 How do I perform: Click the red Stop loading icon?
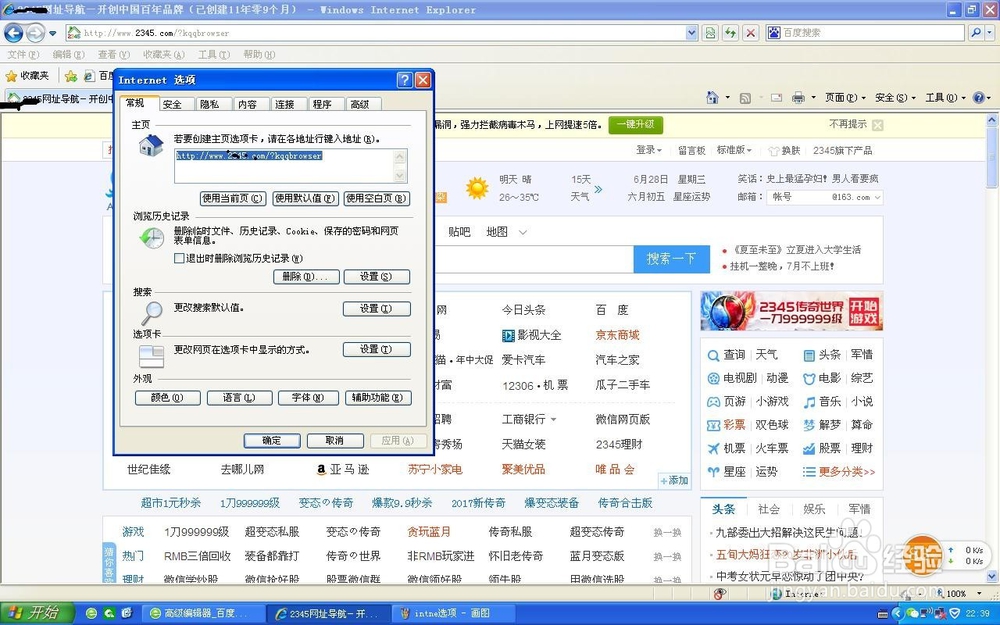click(751, 33)
